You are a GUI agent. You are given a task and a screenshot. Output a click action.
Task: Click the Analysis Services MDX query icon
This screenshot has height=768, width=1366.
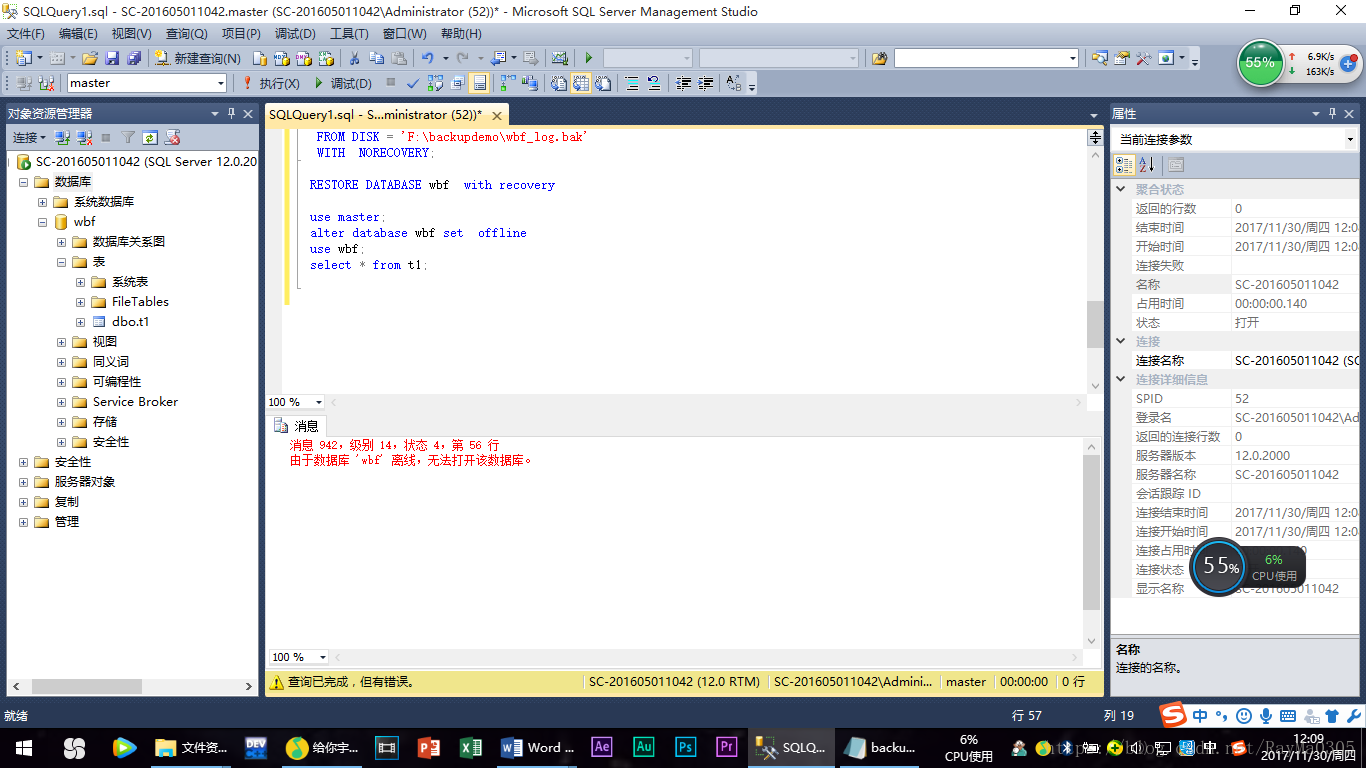282,58
